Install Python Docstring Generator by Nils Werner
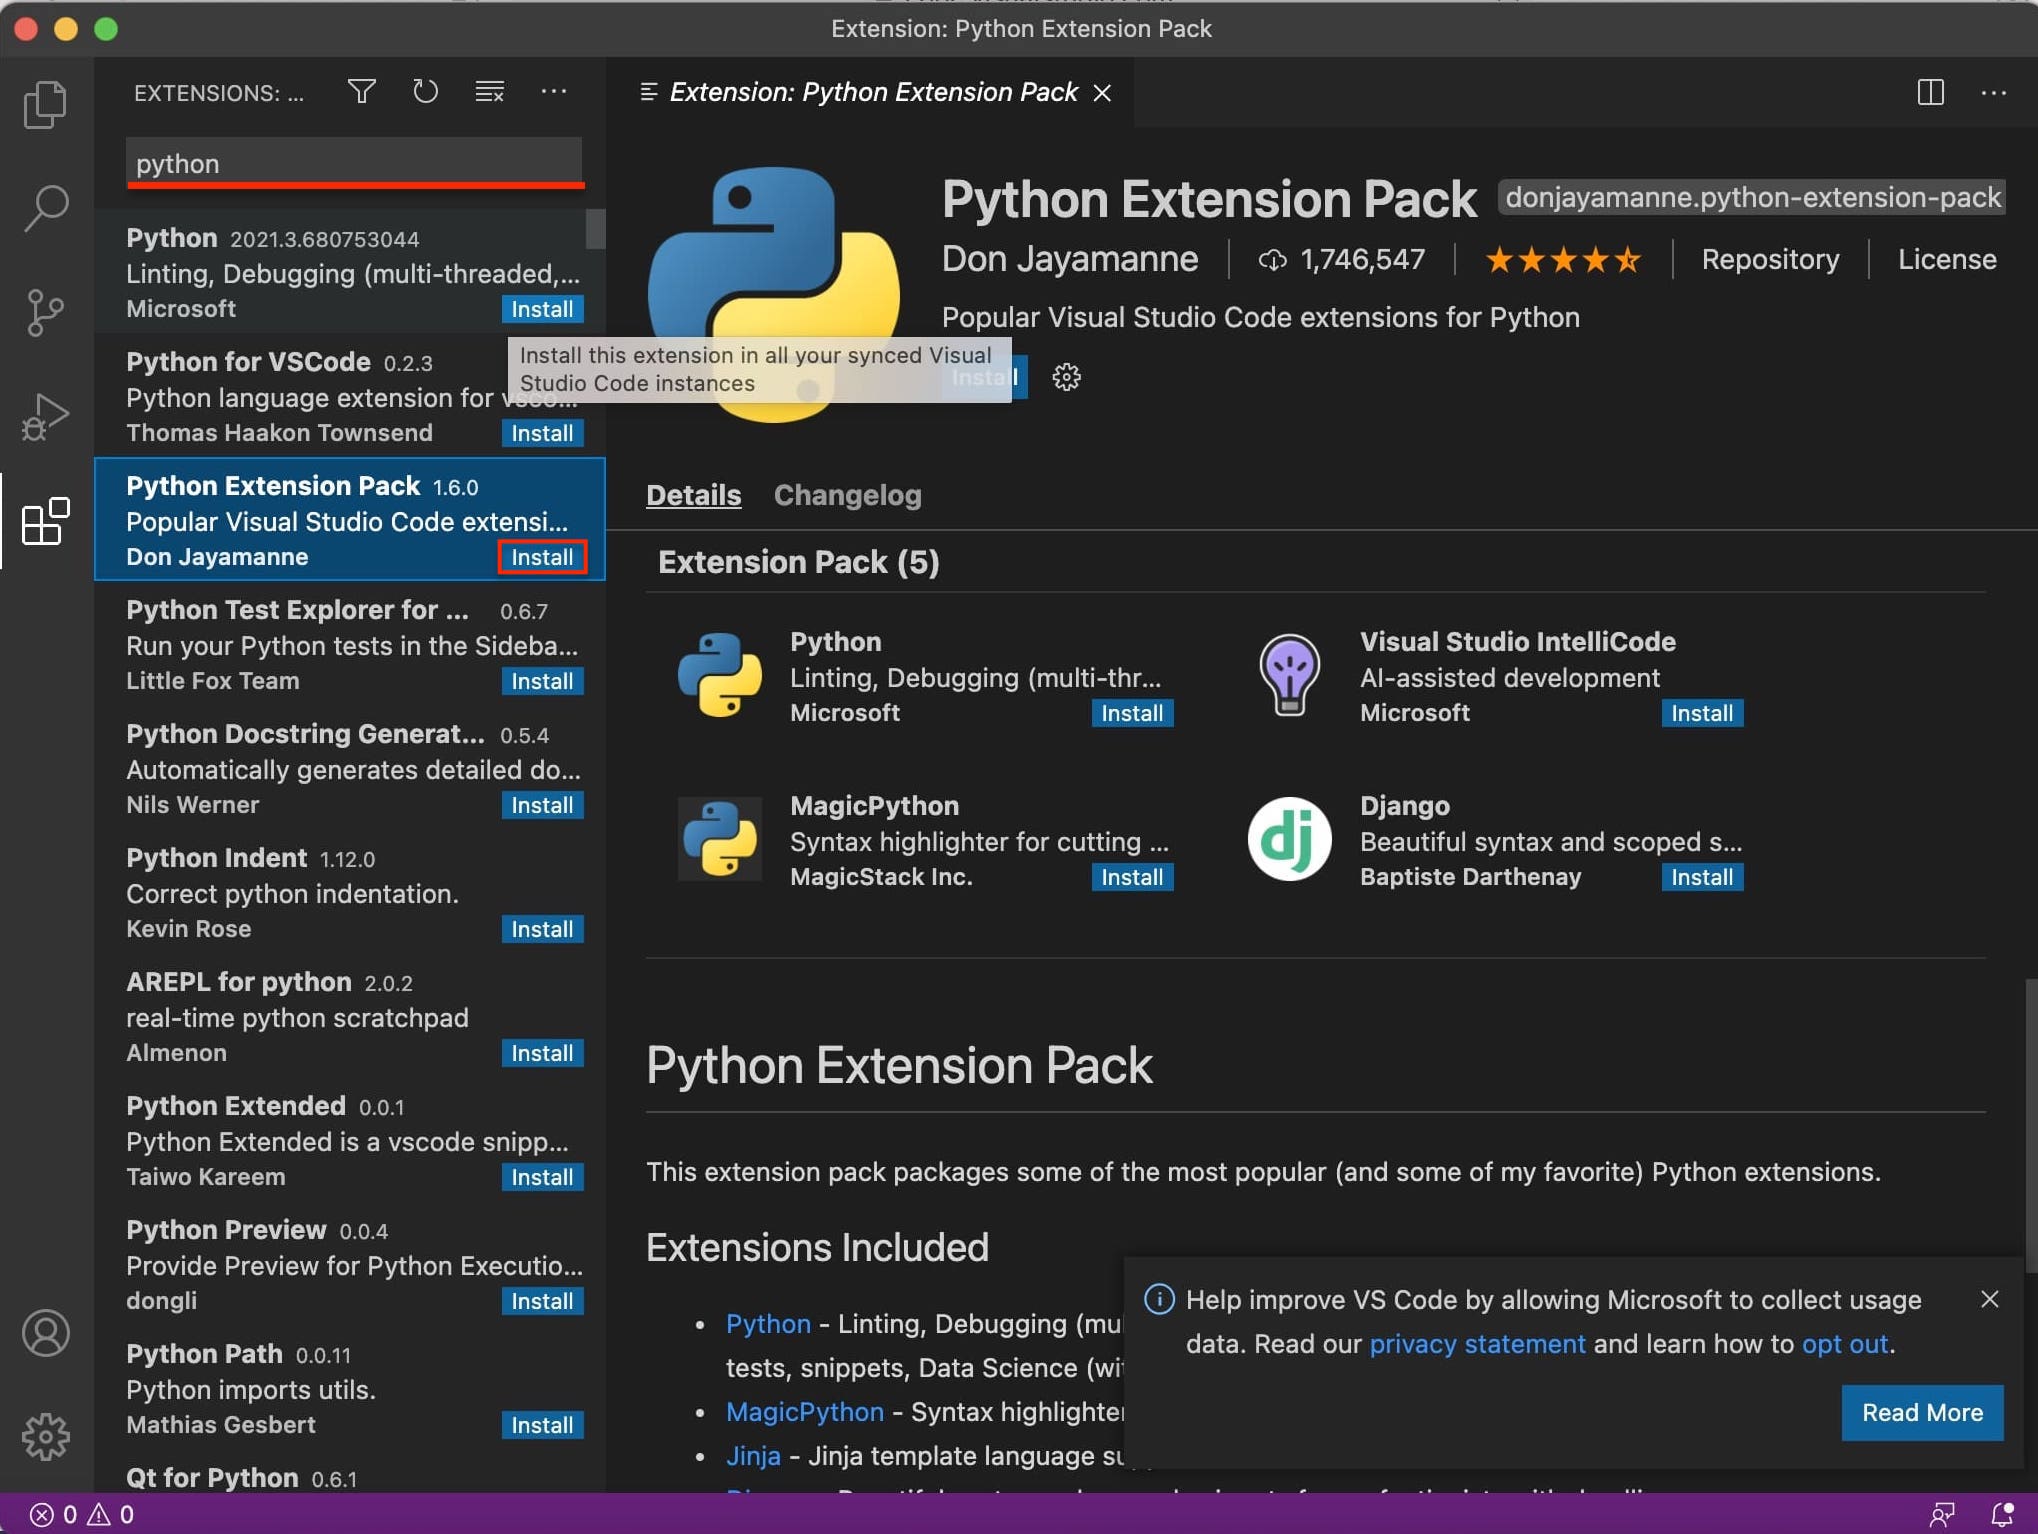This screenshot has height=1534, width=2038. point(542,805)
